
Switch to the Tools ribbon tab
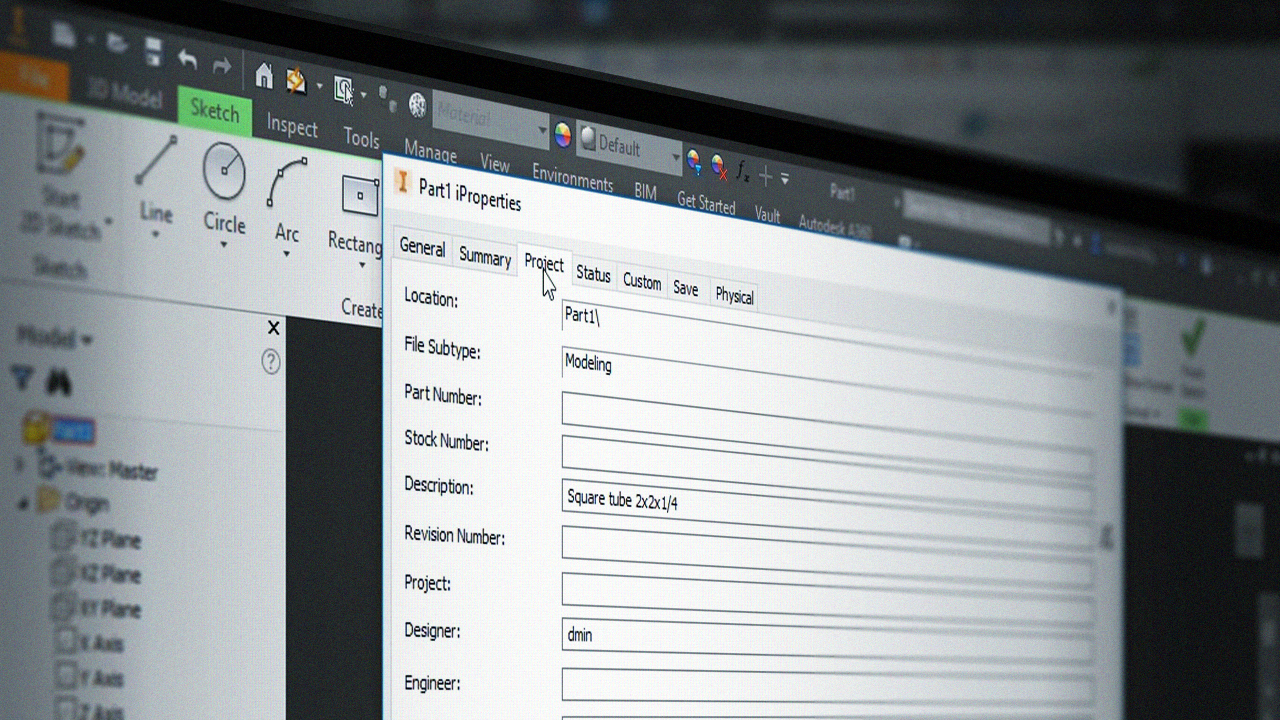361,137
